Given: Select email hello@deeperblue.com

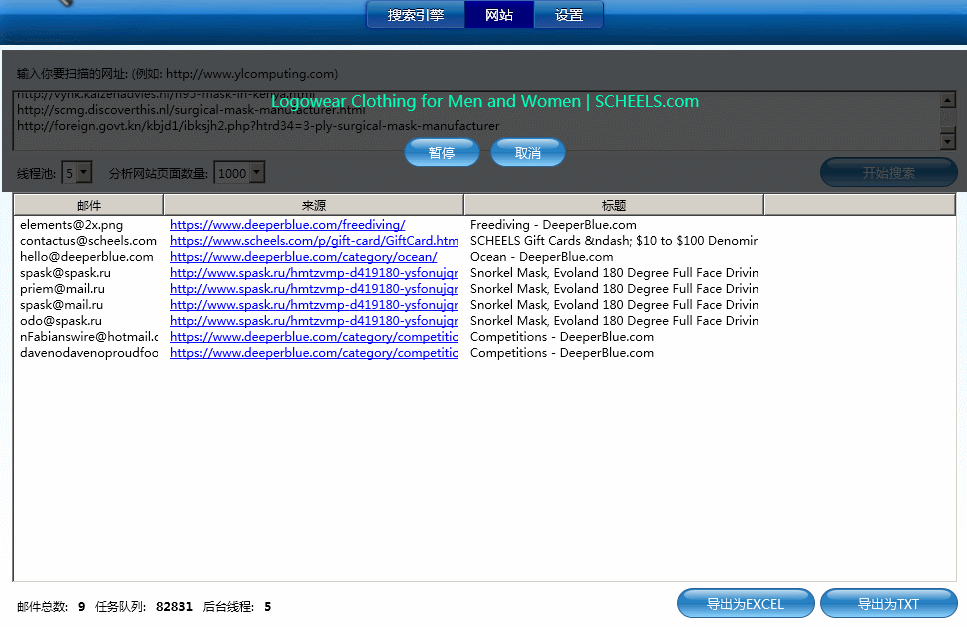Looking at the screenshot, I should coord(86,257).
